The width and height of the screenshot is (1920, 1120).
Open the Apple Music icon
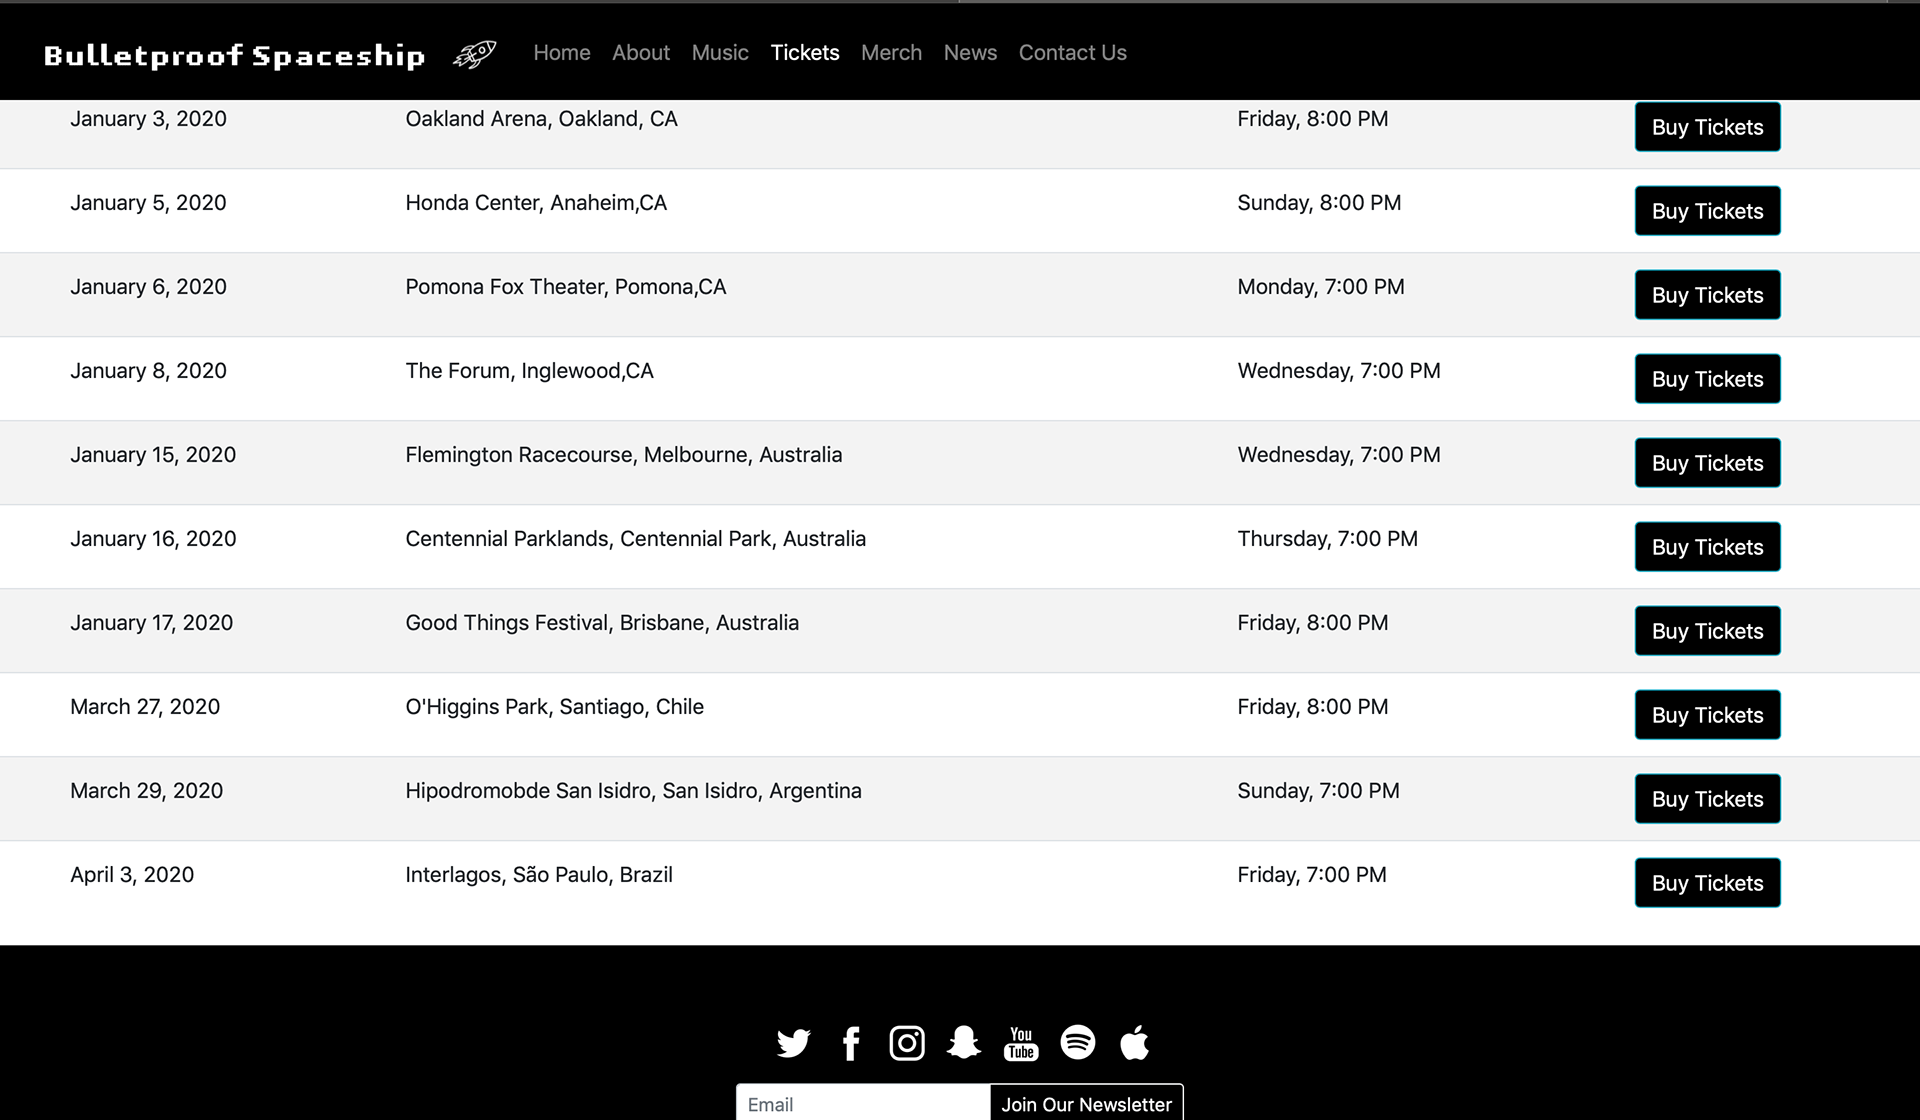click(1134, 1042)
